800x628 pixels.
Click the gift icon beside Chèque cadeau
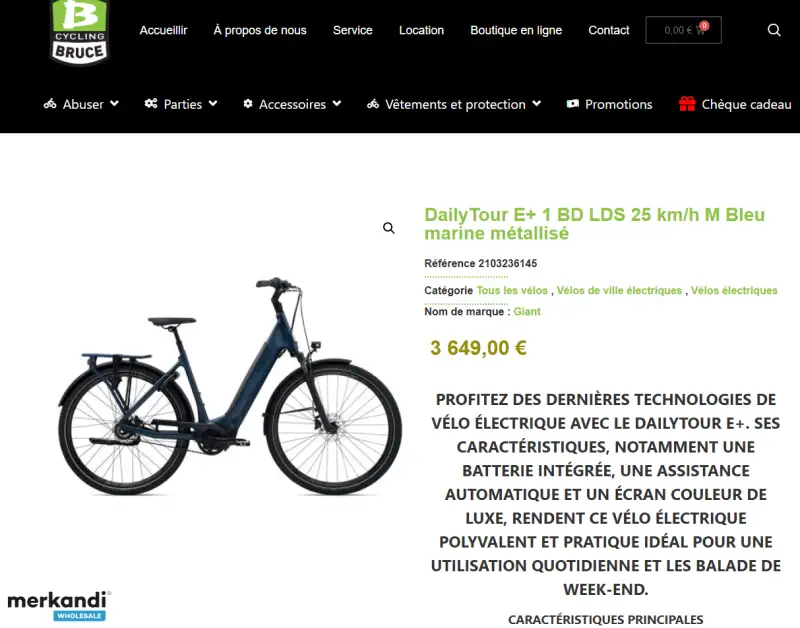coord(687,104)
